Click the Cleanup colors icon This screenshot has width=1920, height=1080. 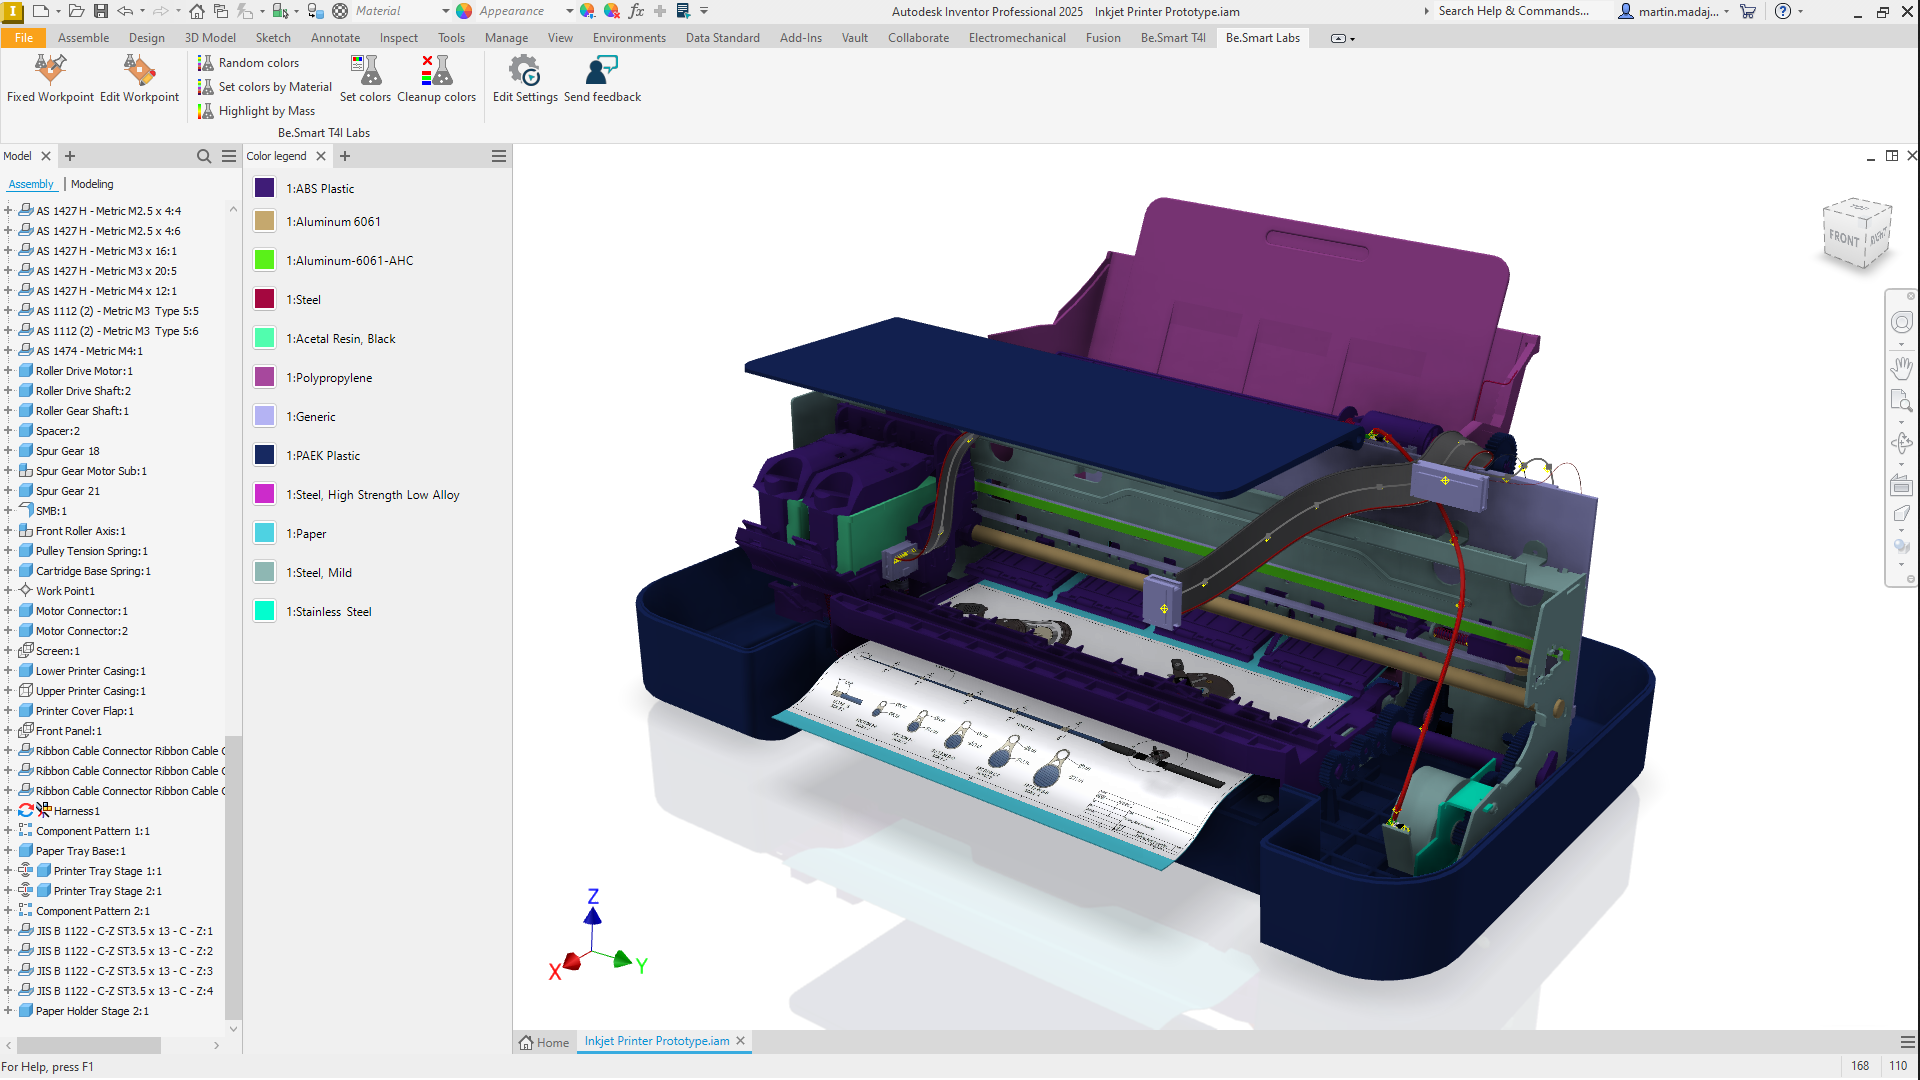(436, 71)
